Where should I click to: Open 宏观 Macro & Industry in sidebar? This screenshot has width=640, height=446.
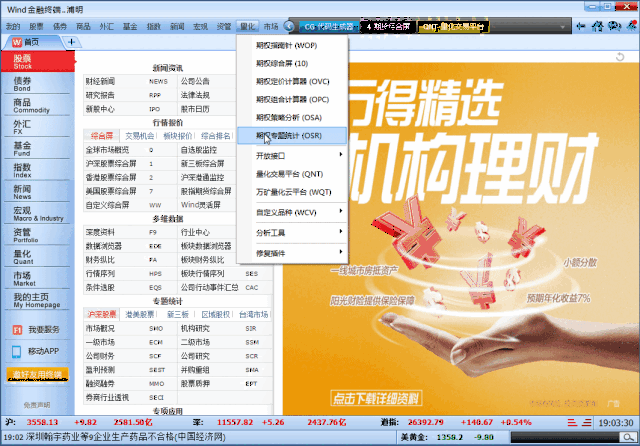38,213
